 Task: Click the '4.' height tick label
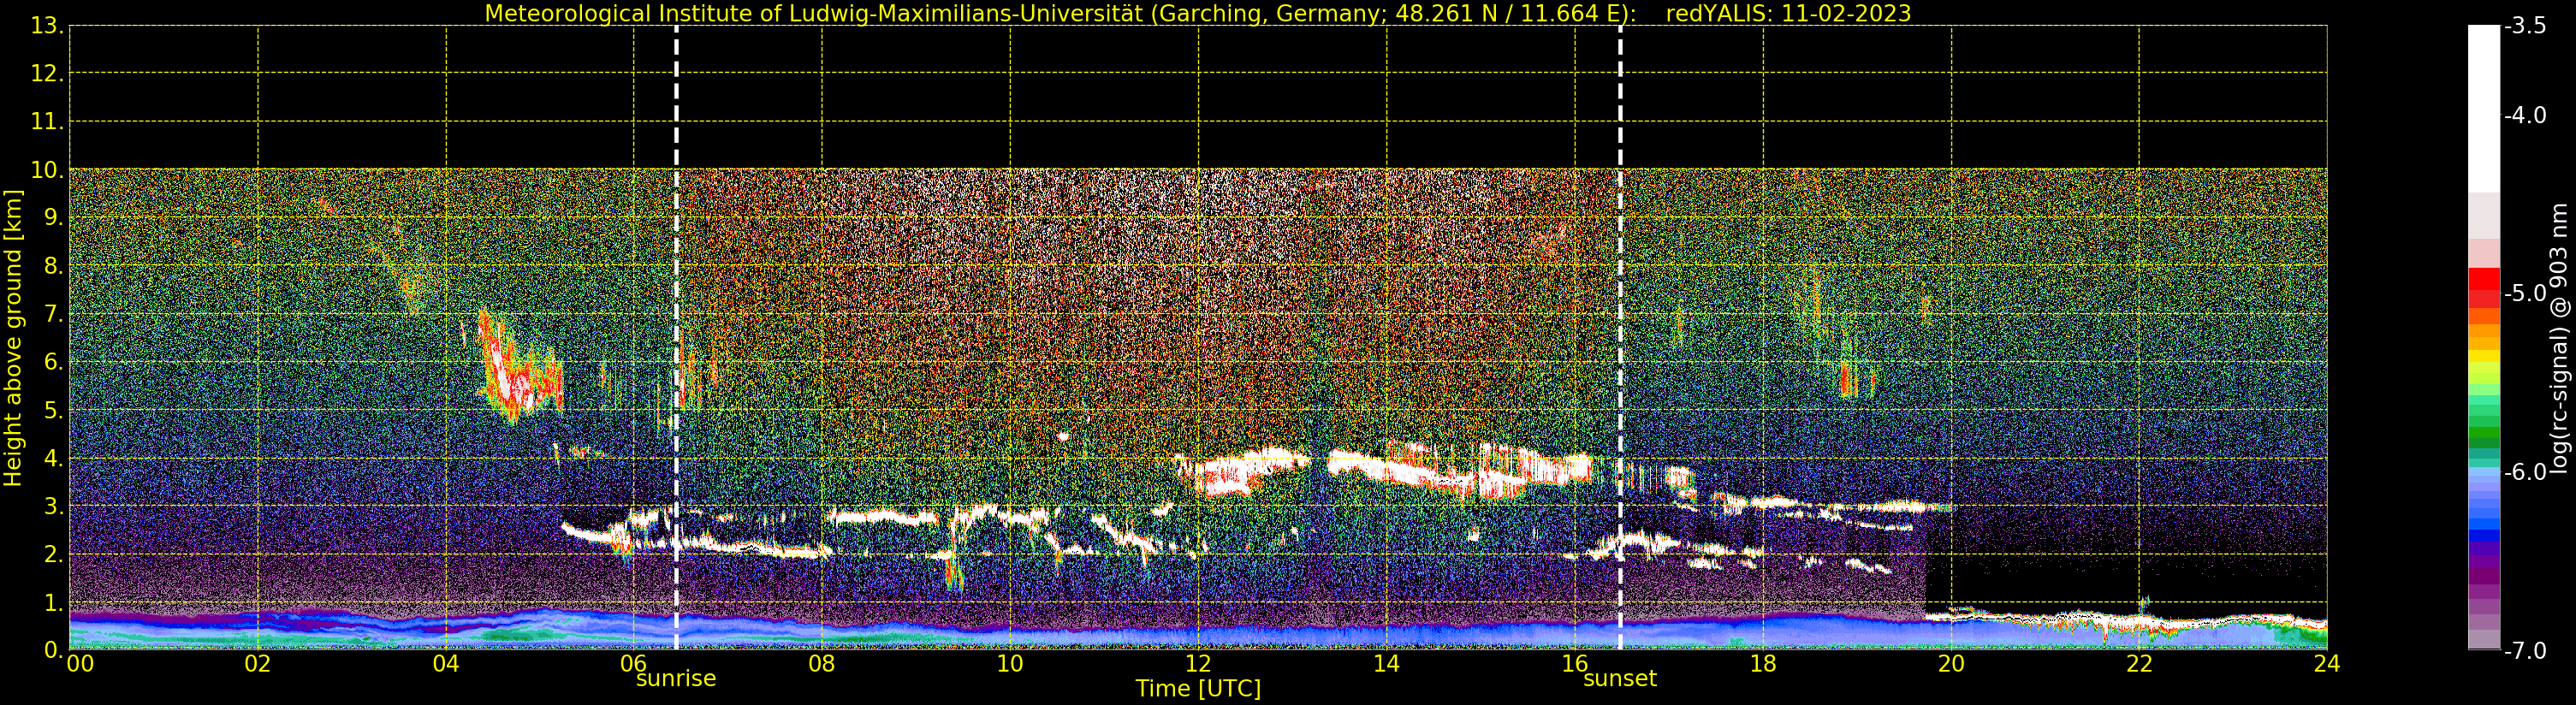[x=53, y=458]
